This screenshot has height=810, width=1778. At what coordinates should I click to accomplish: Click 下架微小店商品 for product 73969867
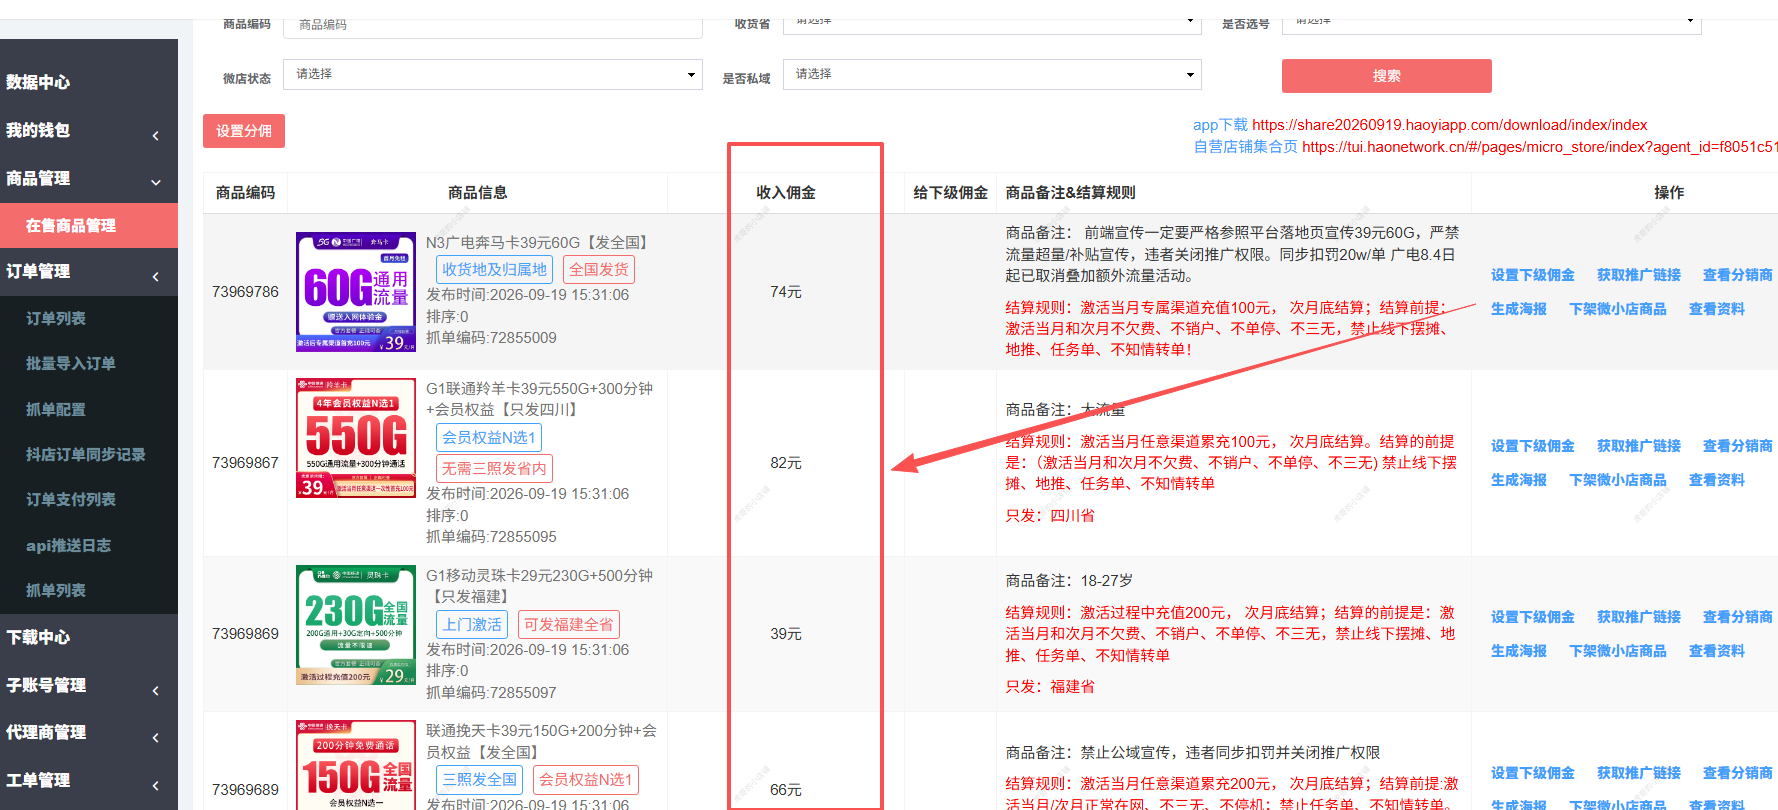pyautogui.click(x=1618, y=480)
